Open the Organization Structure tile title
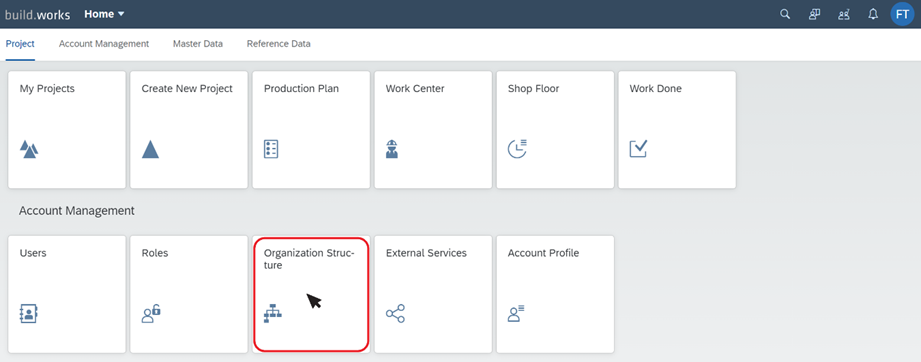Screen dimensions: 921x362 [x=310, y=259]
